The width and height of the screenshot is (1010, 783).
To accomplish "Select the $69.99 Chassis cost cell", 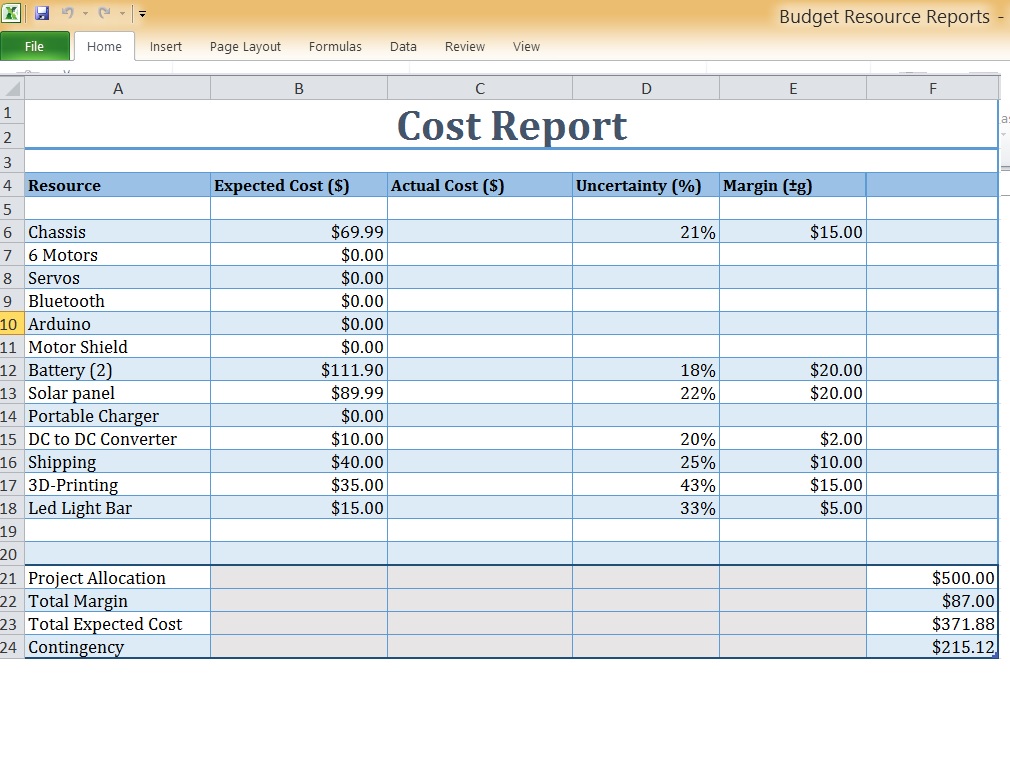I will pos(299,232).
